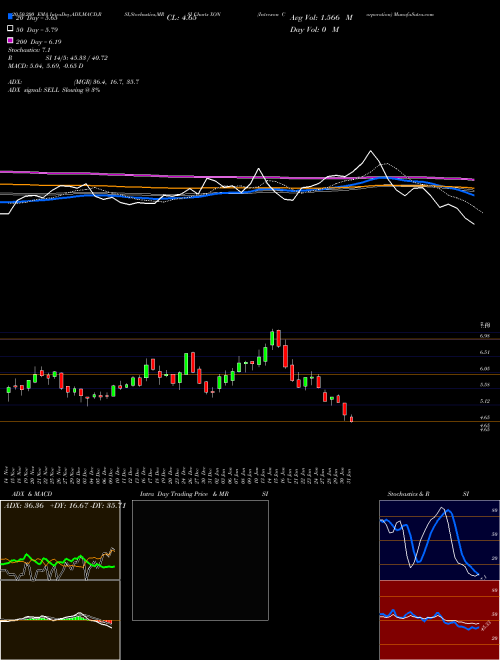Click the 'Intra Day Trading Price & MR' title

(x=184, y=494)
